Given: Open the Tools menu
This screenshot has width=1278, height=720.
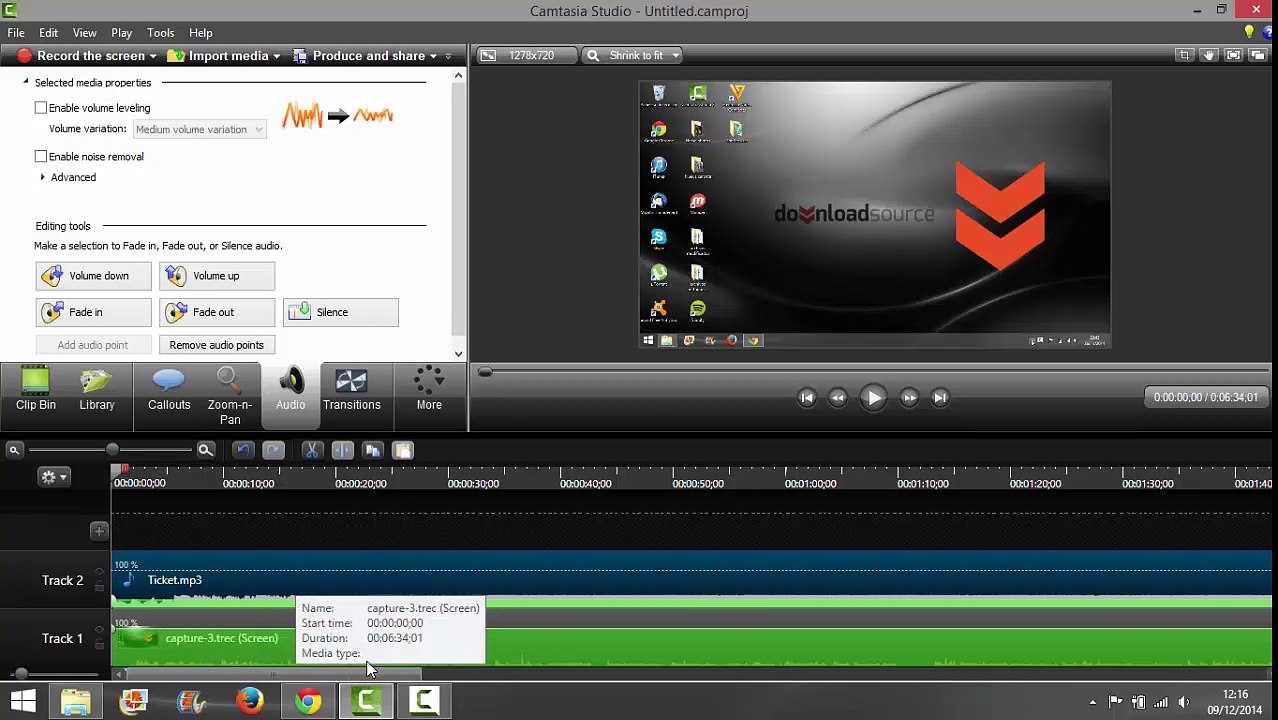Looking at the screenshot, I should (x=160, y=33).
